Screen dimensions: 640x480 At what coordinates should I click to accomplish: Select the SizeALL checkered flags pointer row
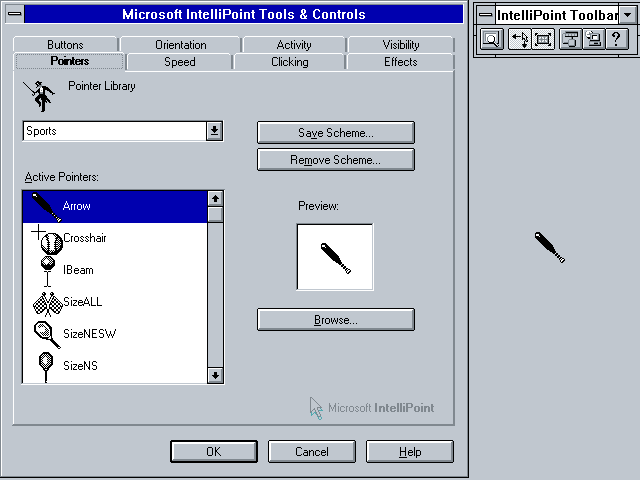pyautogui.click(x=115, y=302)
